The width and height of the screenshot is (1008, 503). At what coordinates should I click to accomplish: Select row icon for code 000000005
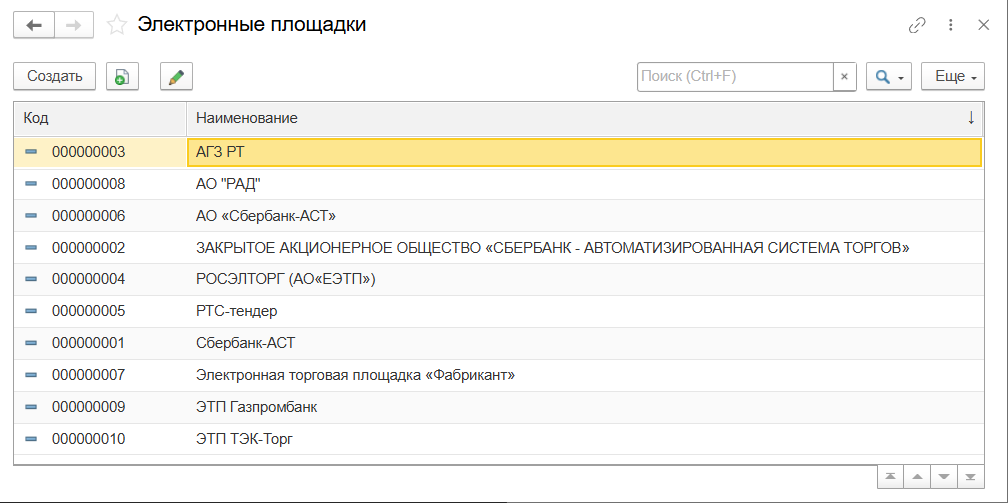point(31,311)
